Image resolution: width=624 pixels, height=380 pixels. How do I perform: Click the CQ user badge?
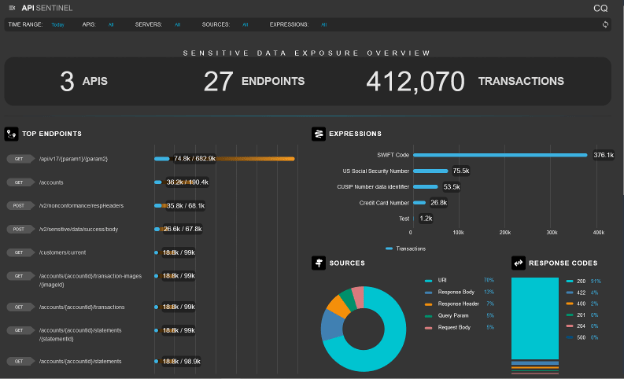point(601,8)
